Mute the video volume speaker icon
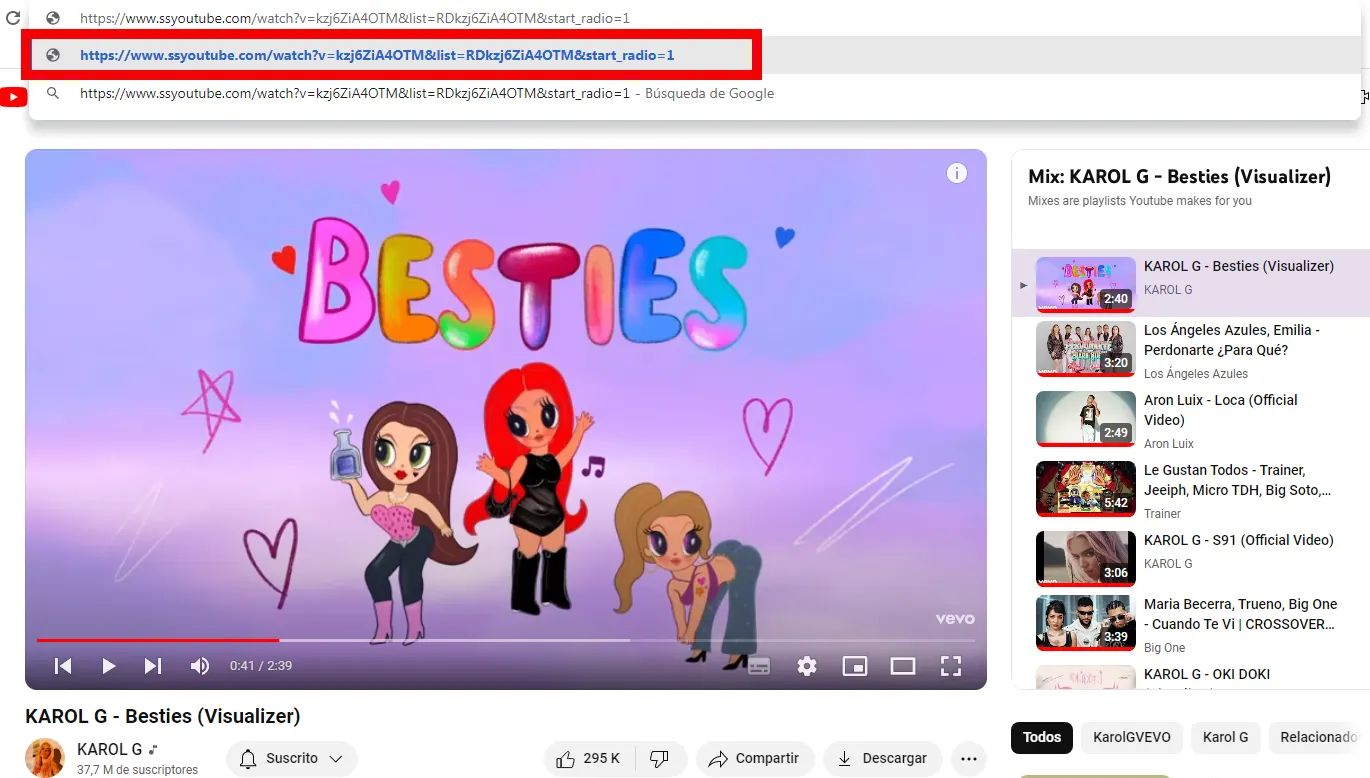Viewport: 1370px width, 778px height. (x=200, y=666)
